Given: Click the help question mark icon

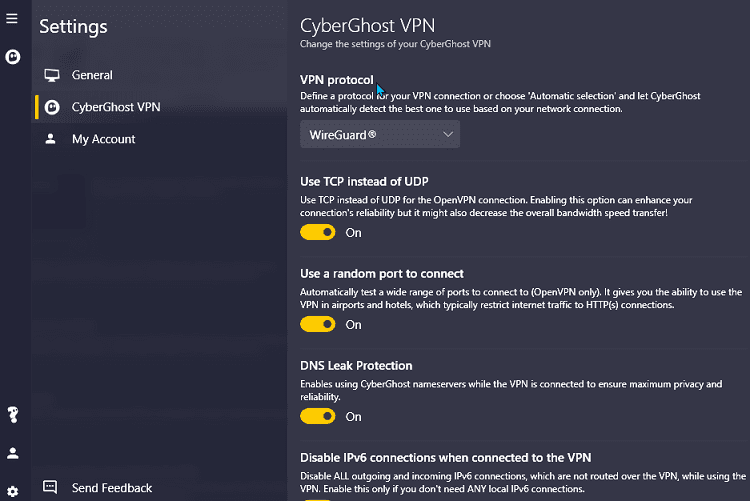Looking at the screenshot, I should [13, 414].
